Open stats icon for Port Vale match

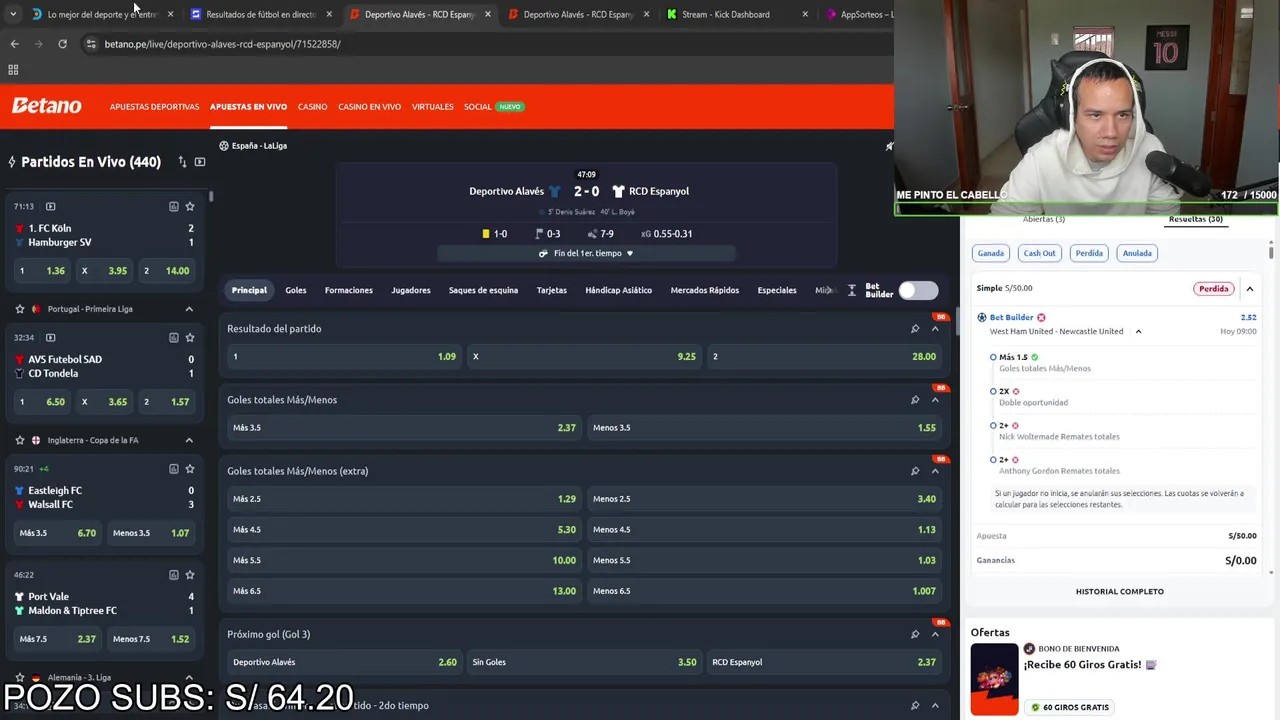click(x=173, y=575)
